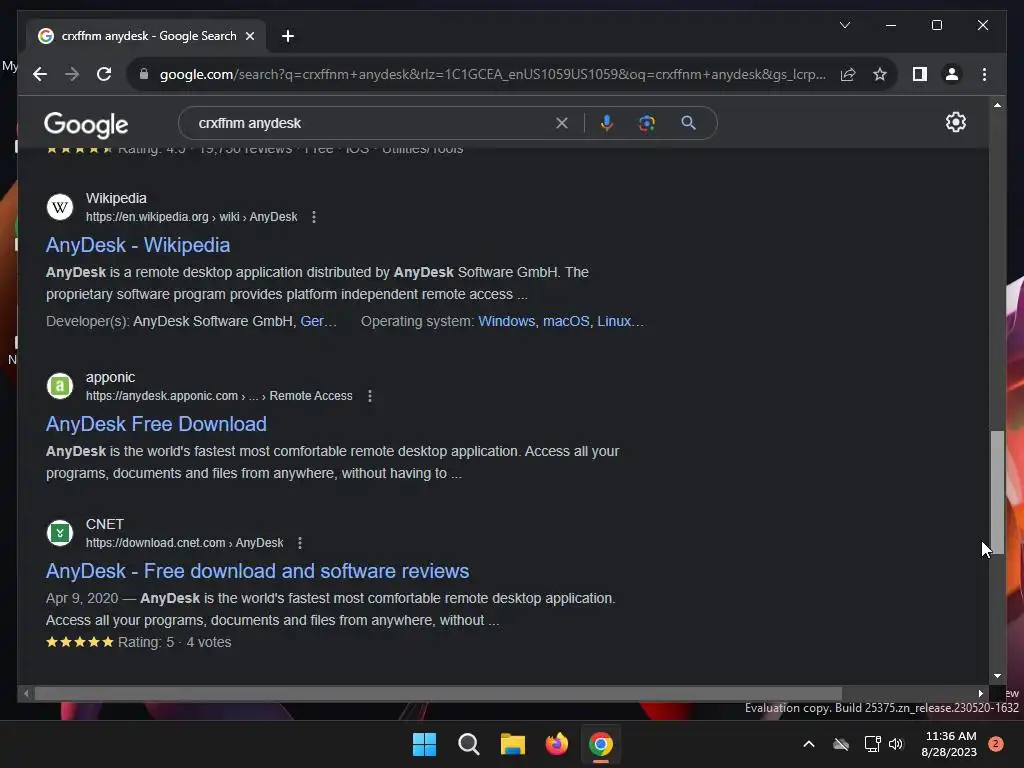The width and height of the screenshot is (1024, 768).
Task: Click the scroll down arrow
Action: click(x=997, y=676)
